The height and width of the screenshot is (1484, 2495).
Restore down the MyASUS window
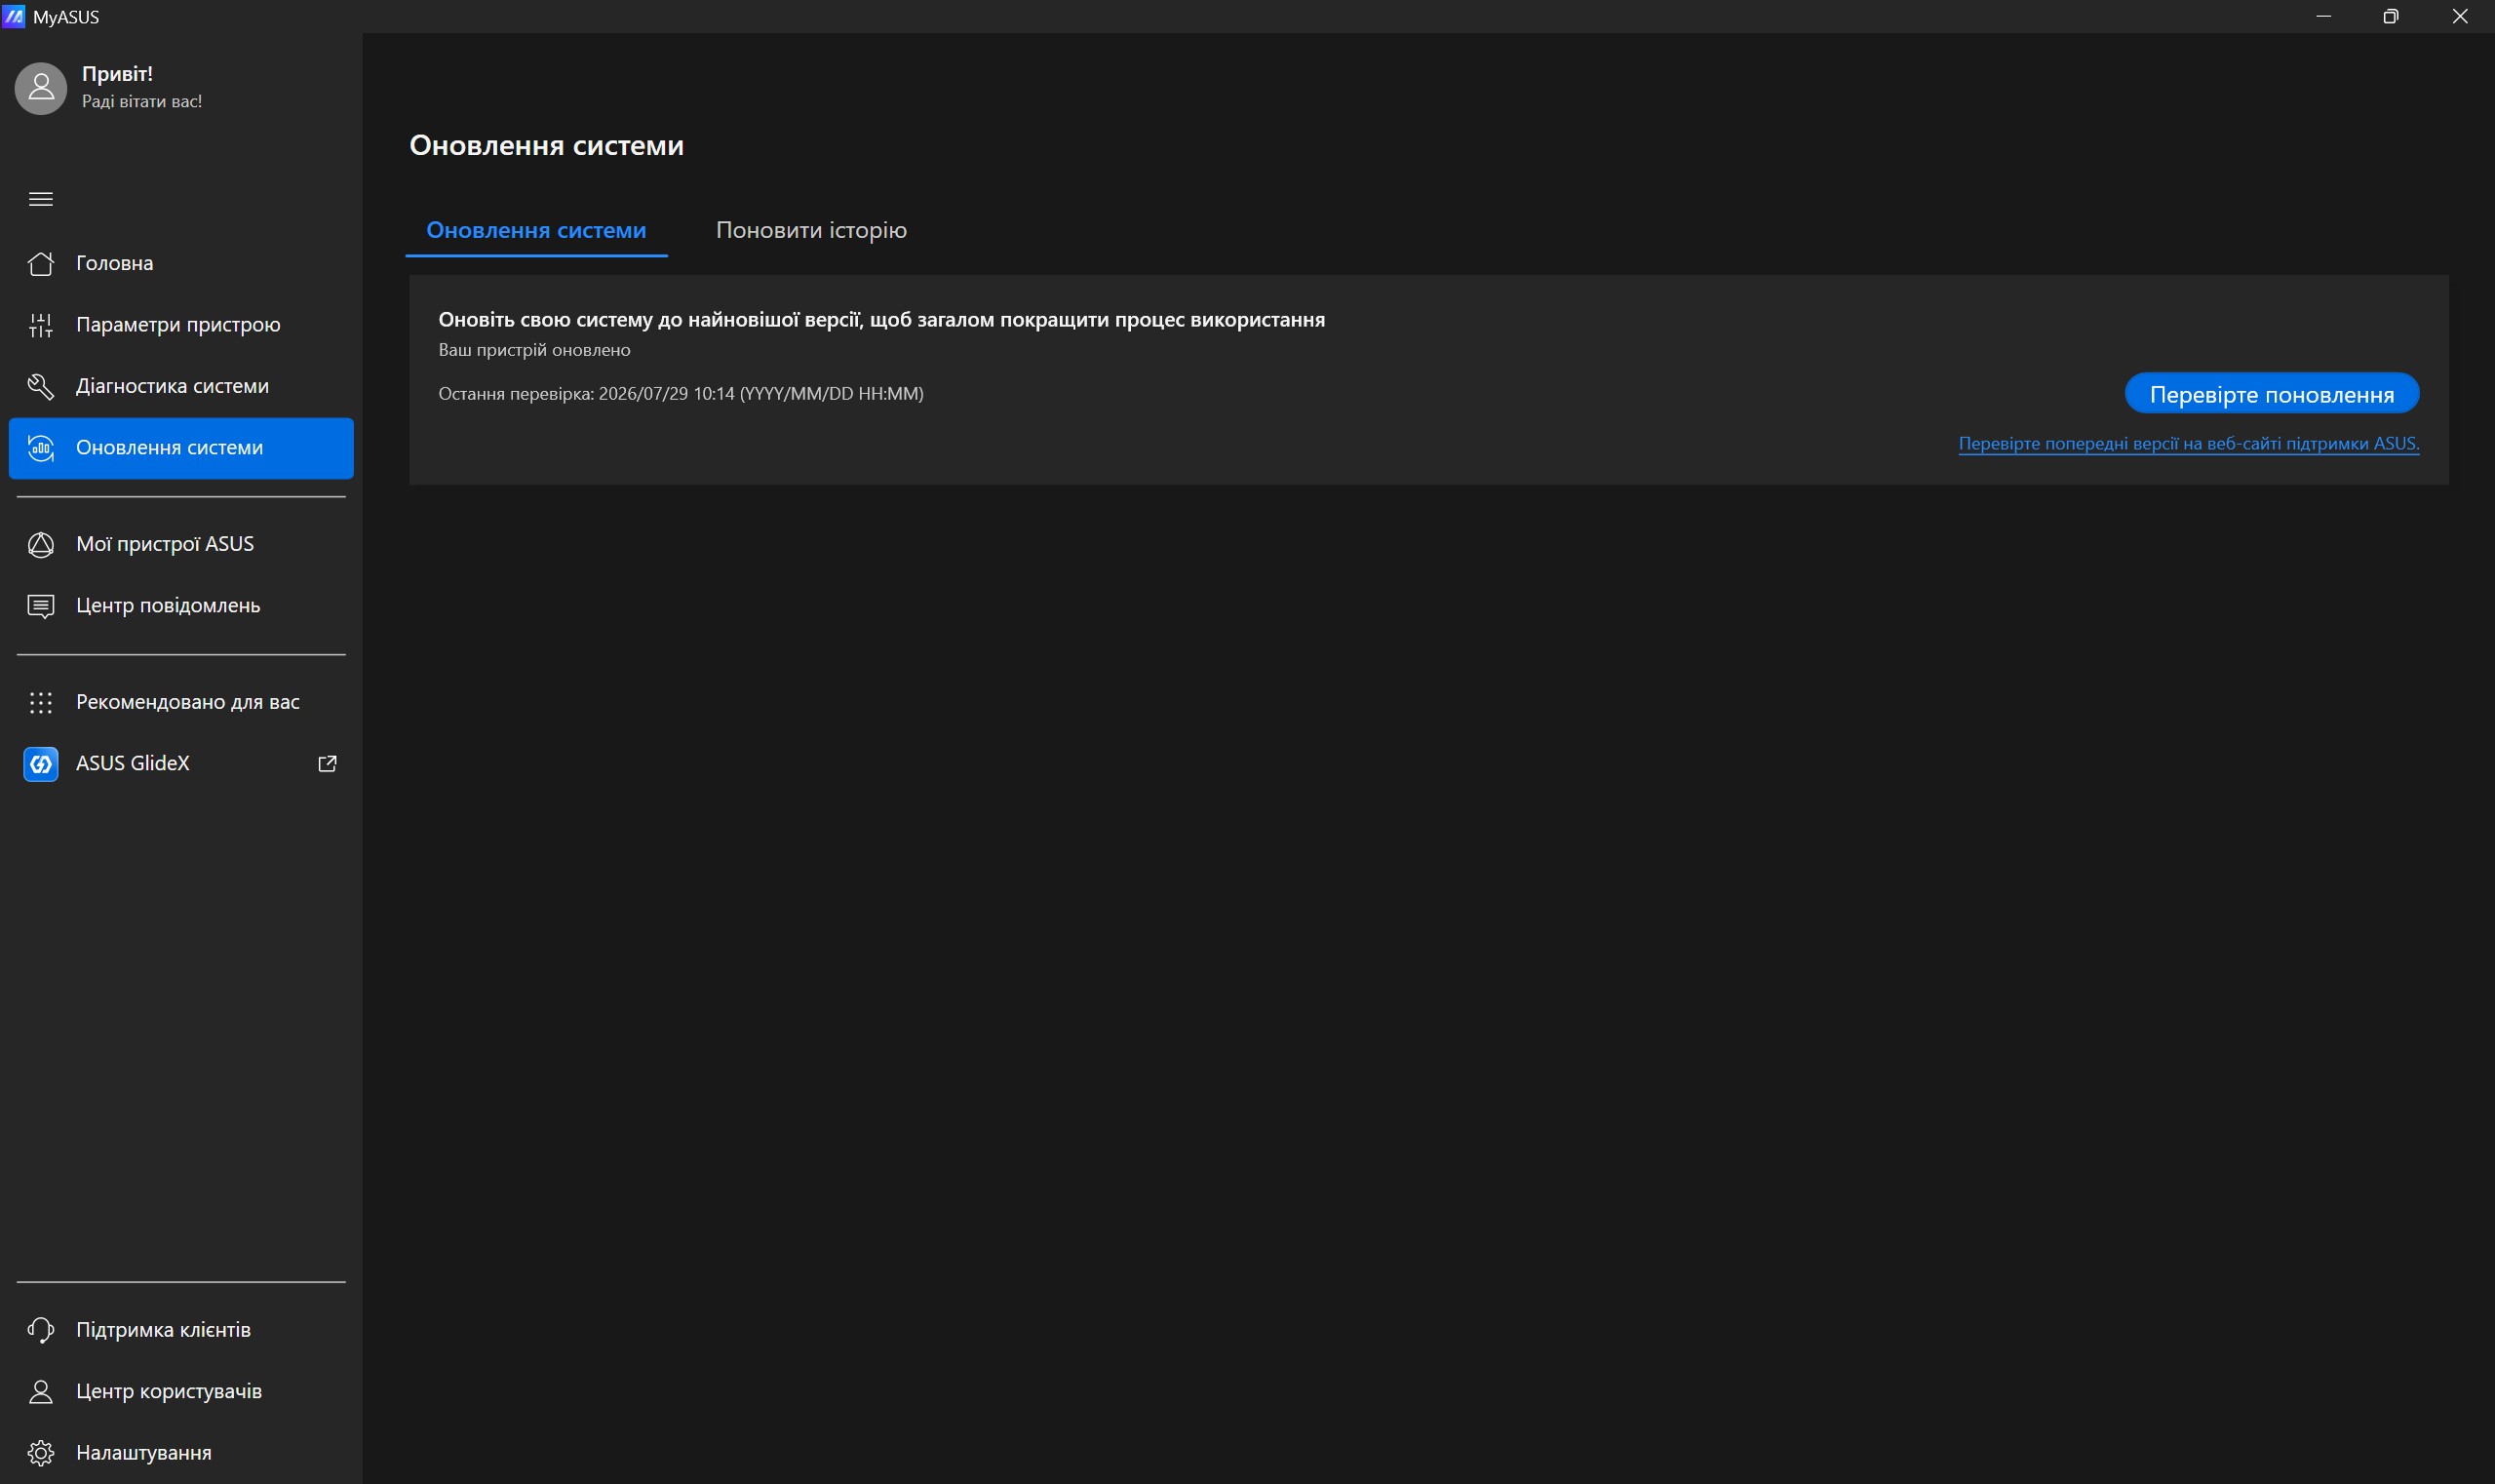coord(2391,16)
